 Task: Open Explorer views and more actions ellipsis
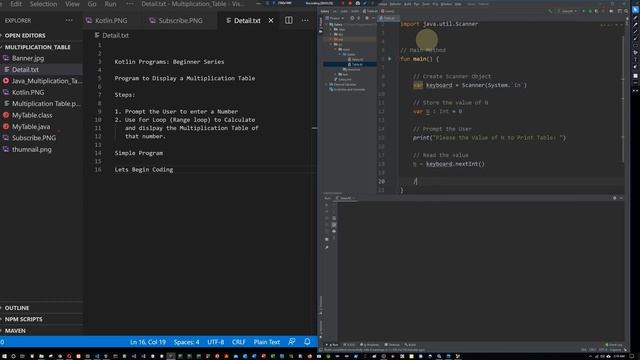(69, 20)
